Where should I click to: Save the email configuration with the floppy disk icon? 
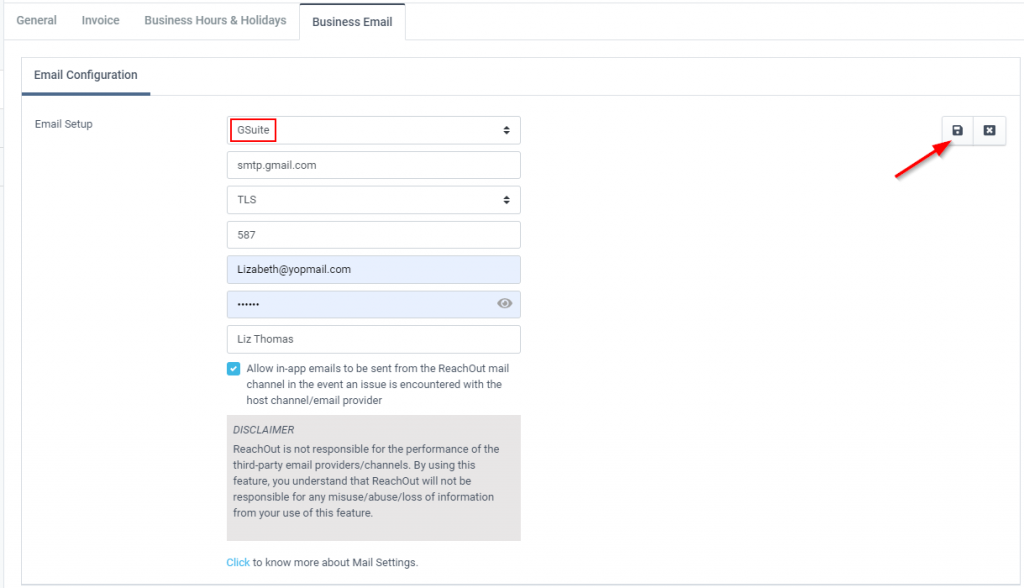(x=957, y=131)
